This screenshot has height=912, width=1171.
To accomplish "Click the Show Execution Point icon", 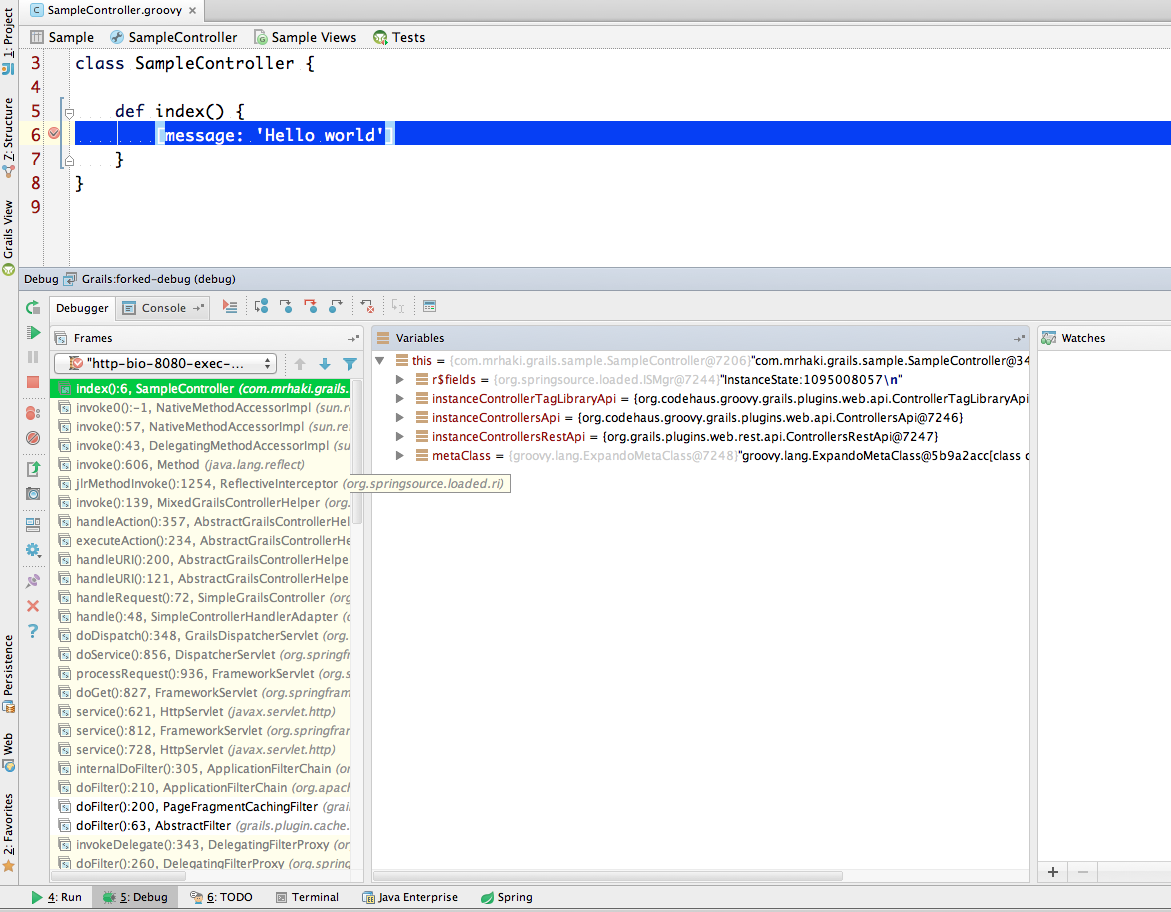I will point(230,307).
